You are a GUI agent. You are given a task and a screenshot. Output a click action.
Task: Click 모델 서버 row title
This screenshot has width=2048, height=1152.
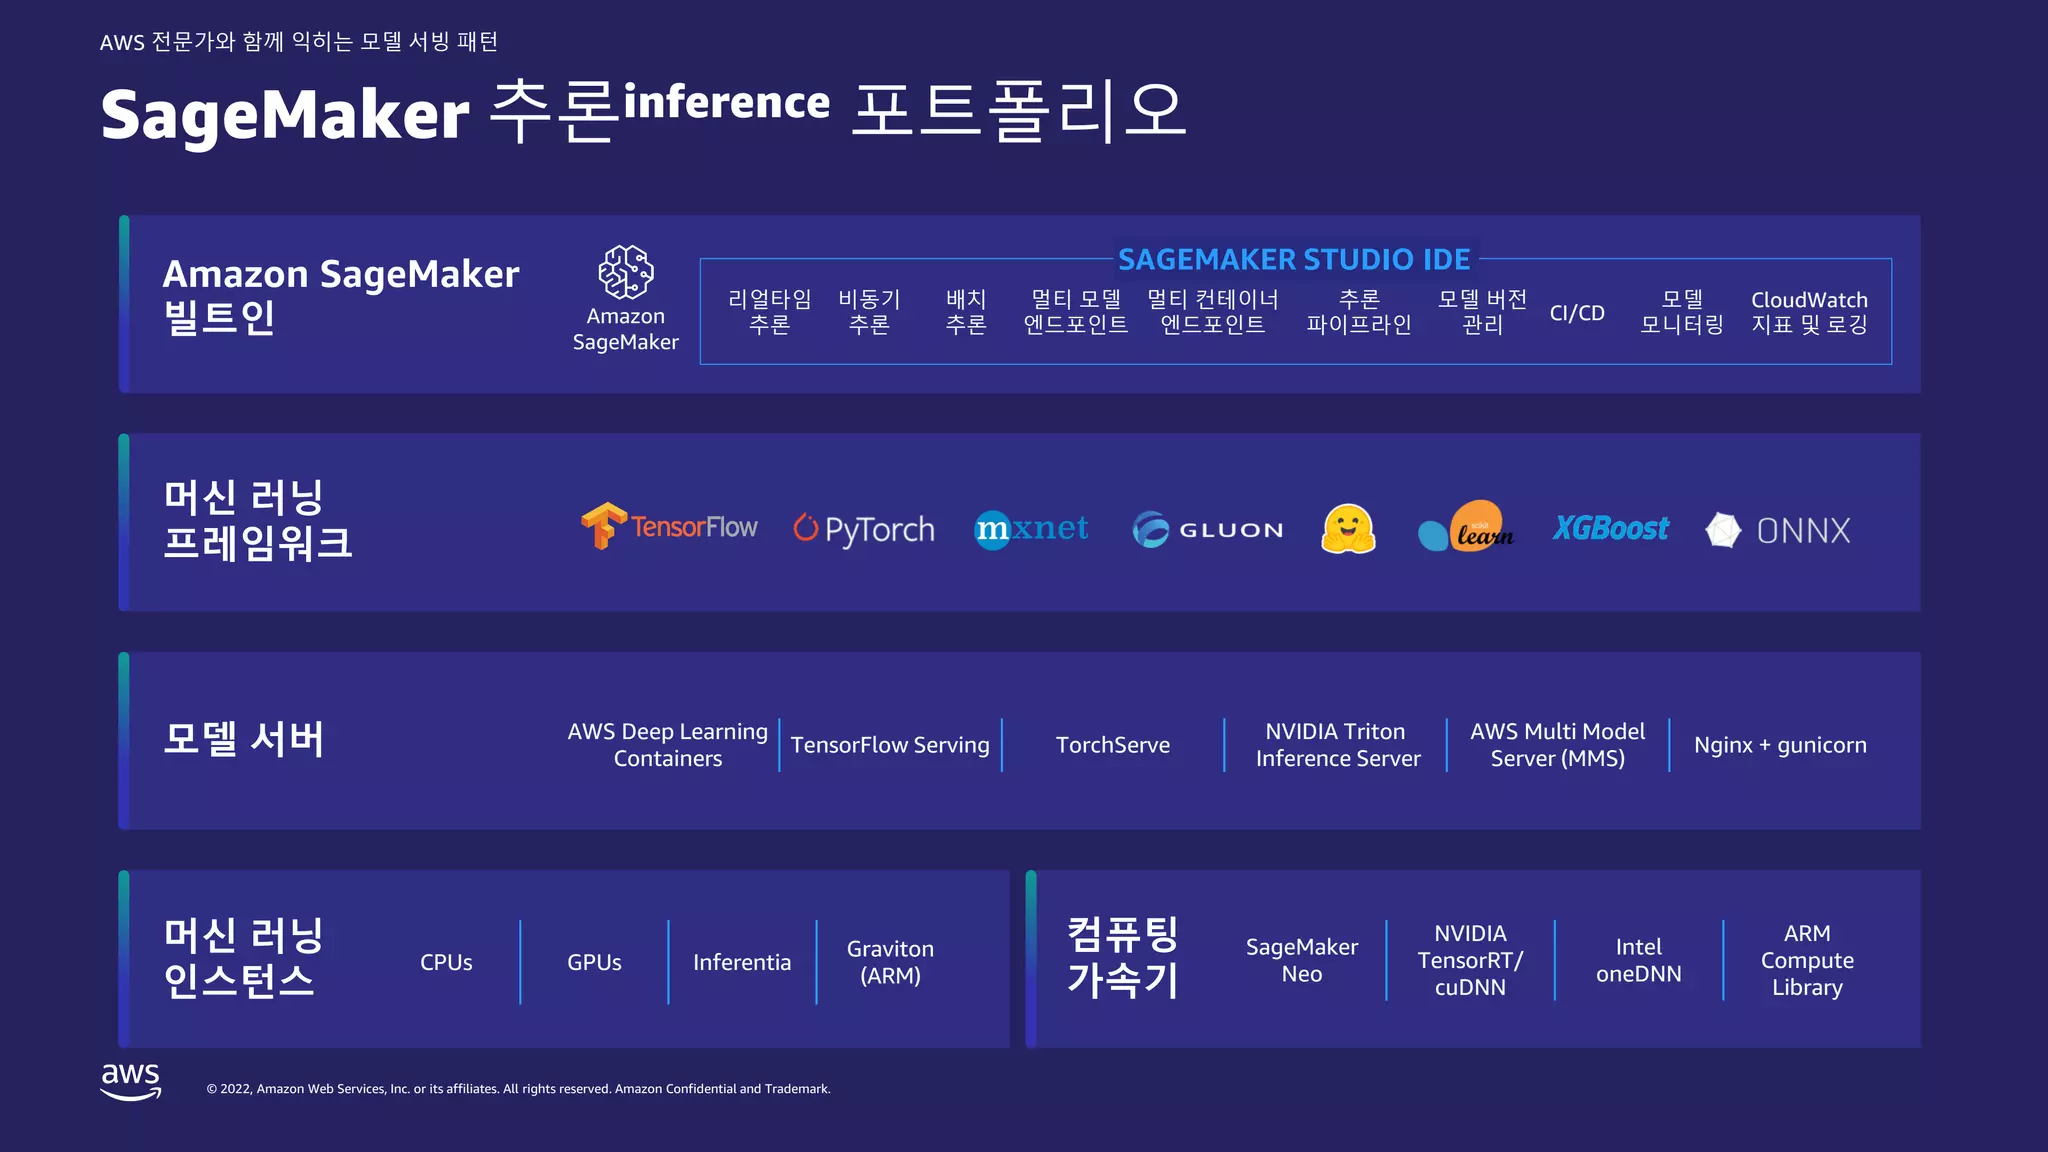[244, 740]
